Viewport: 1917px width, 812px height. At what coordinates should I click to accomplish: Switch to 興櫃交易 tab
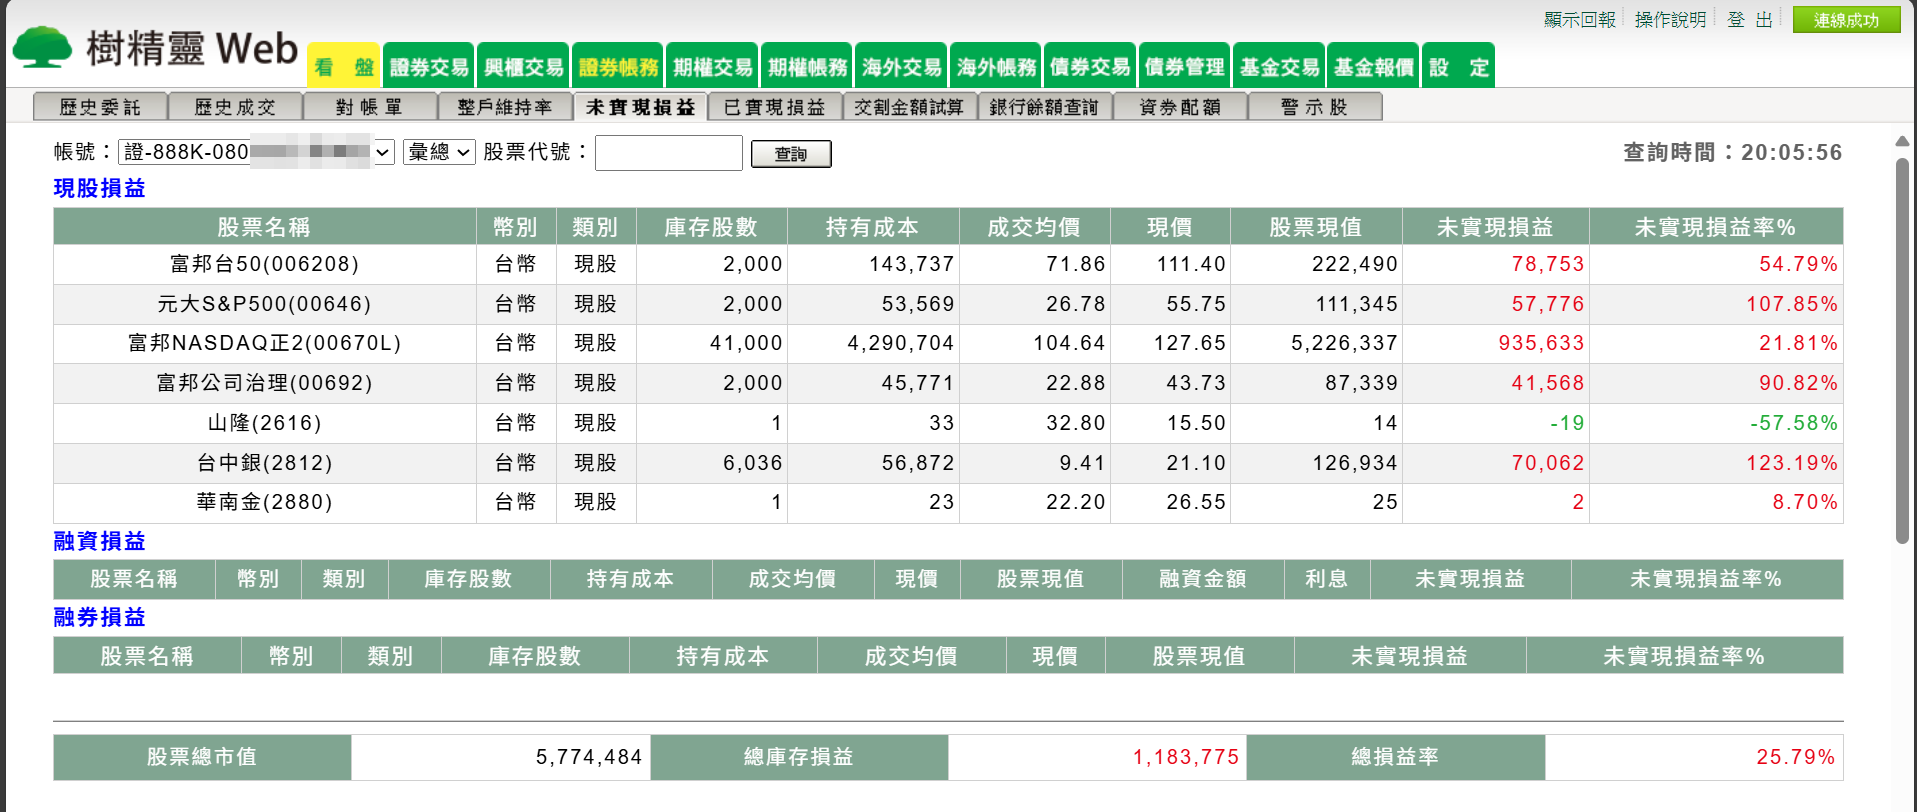(x=523, y=66)
